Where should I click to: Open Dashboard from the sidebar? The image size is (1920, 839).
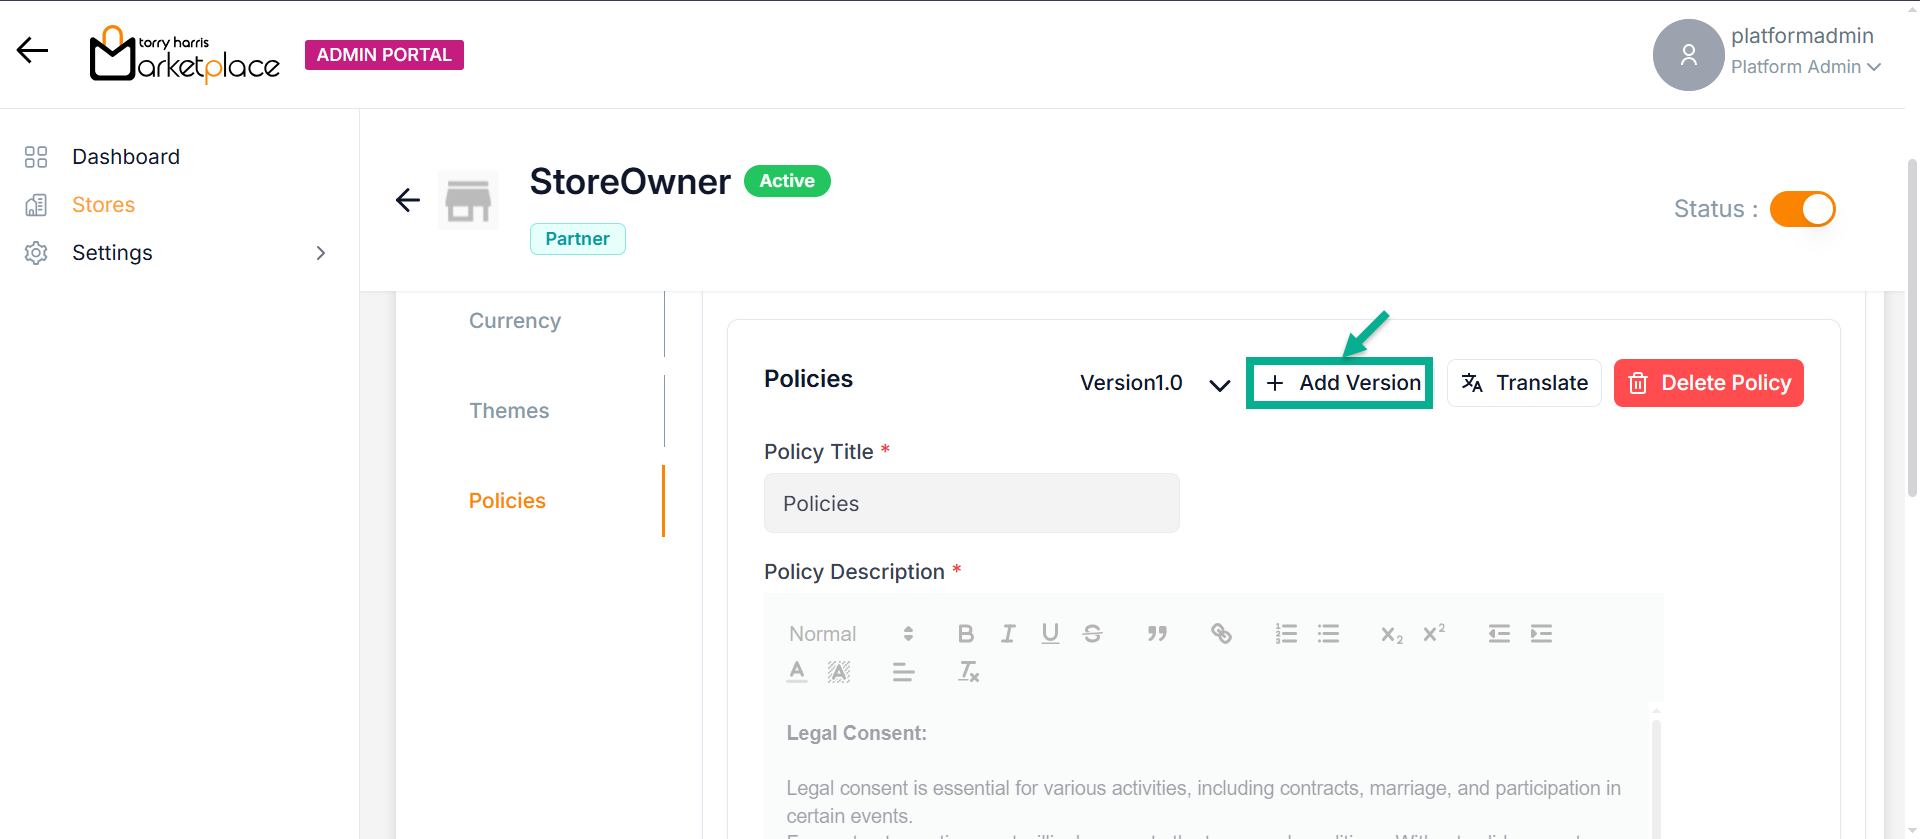(126, 157)
